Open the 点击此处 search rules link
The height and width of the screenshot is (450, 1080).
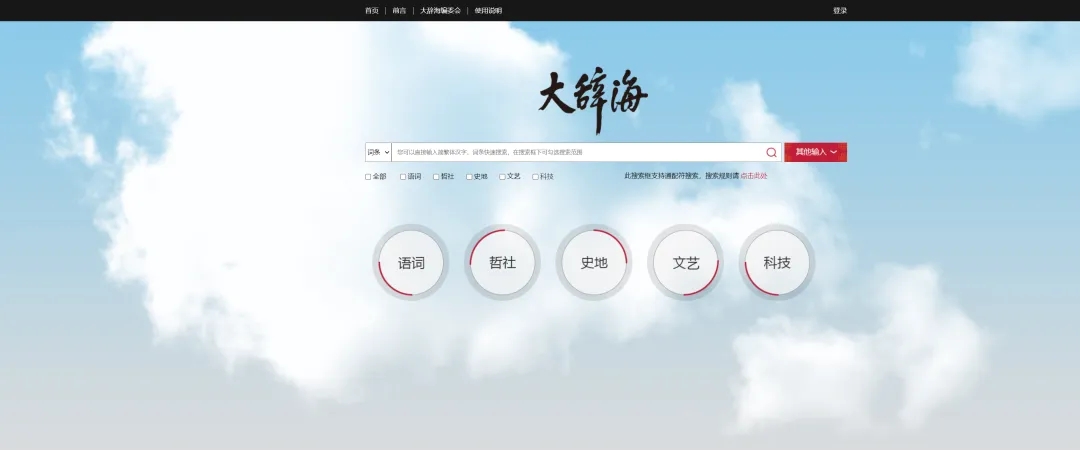pos(754,176)
